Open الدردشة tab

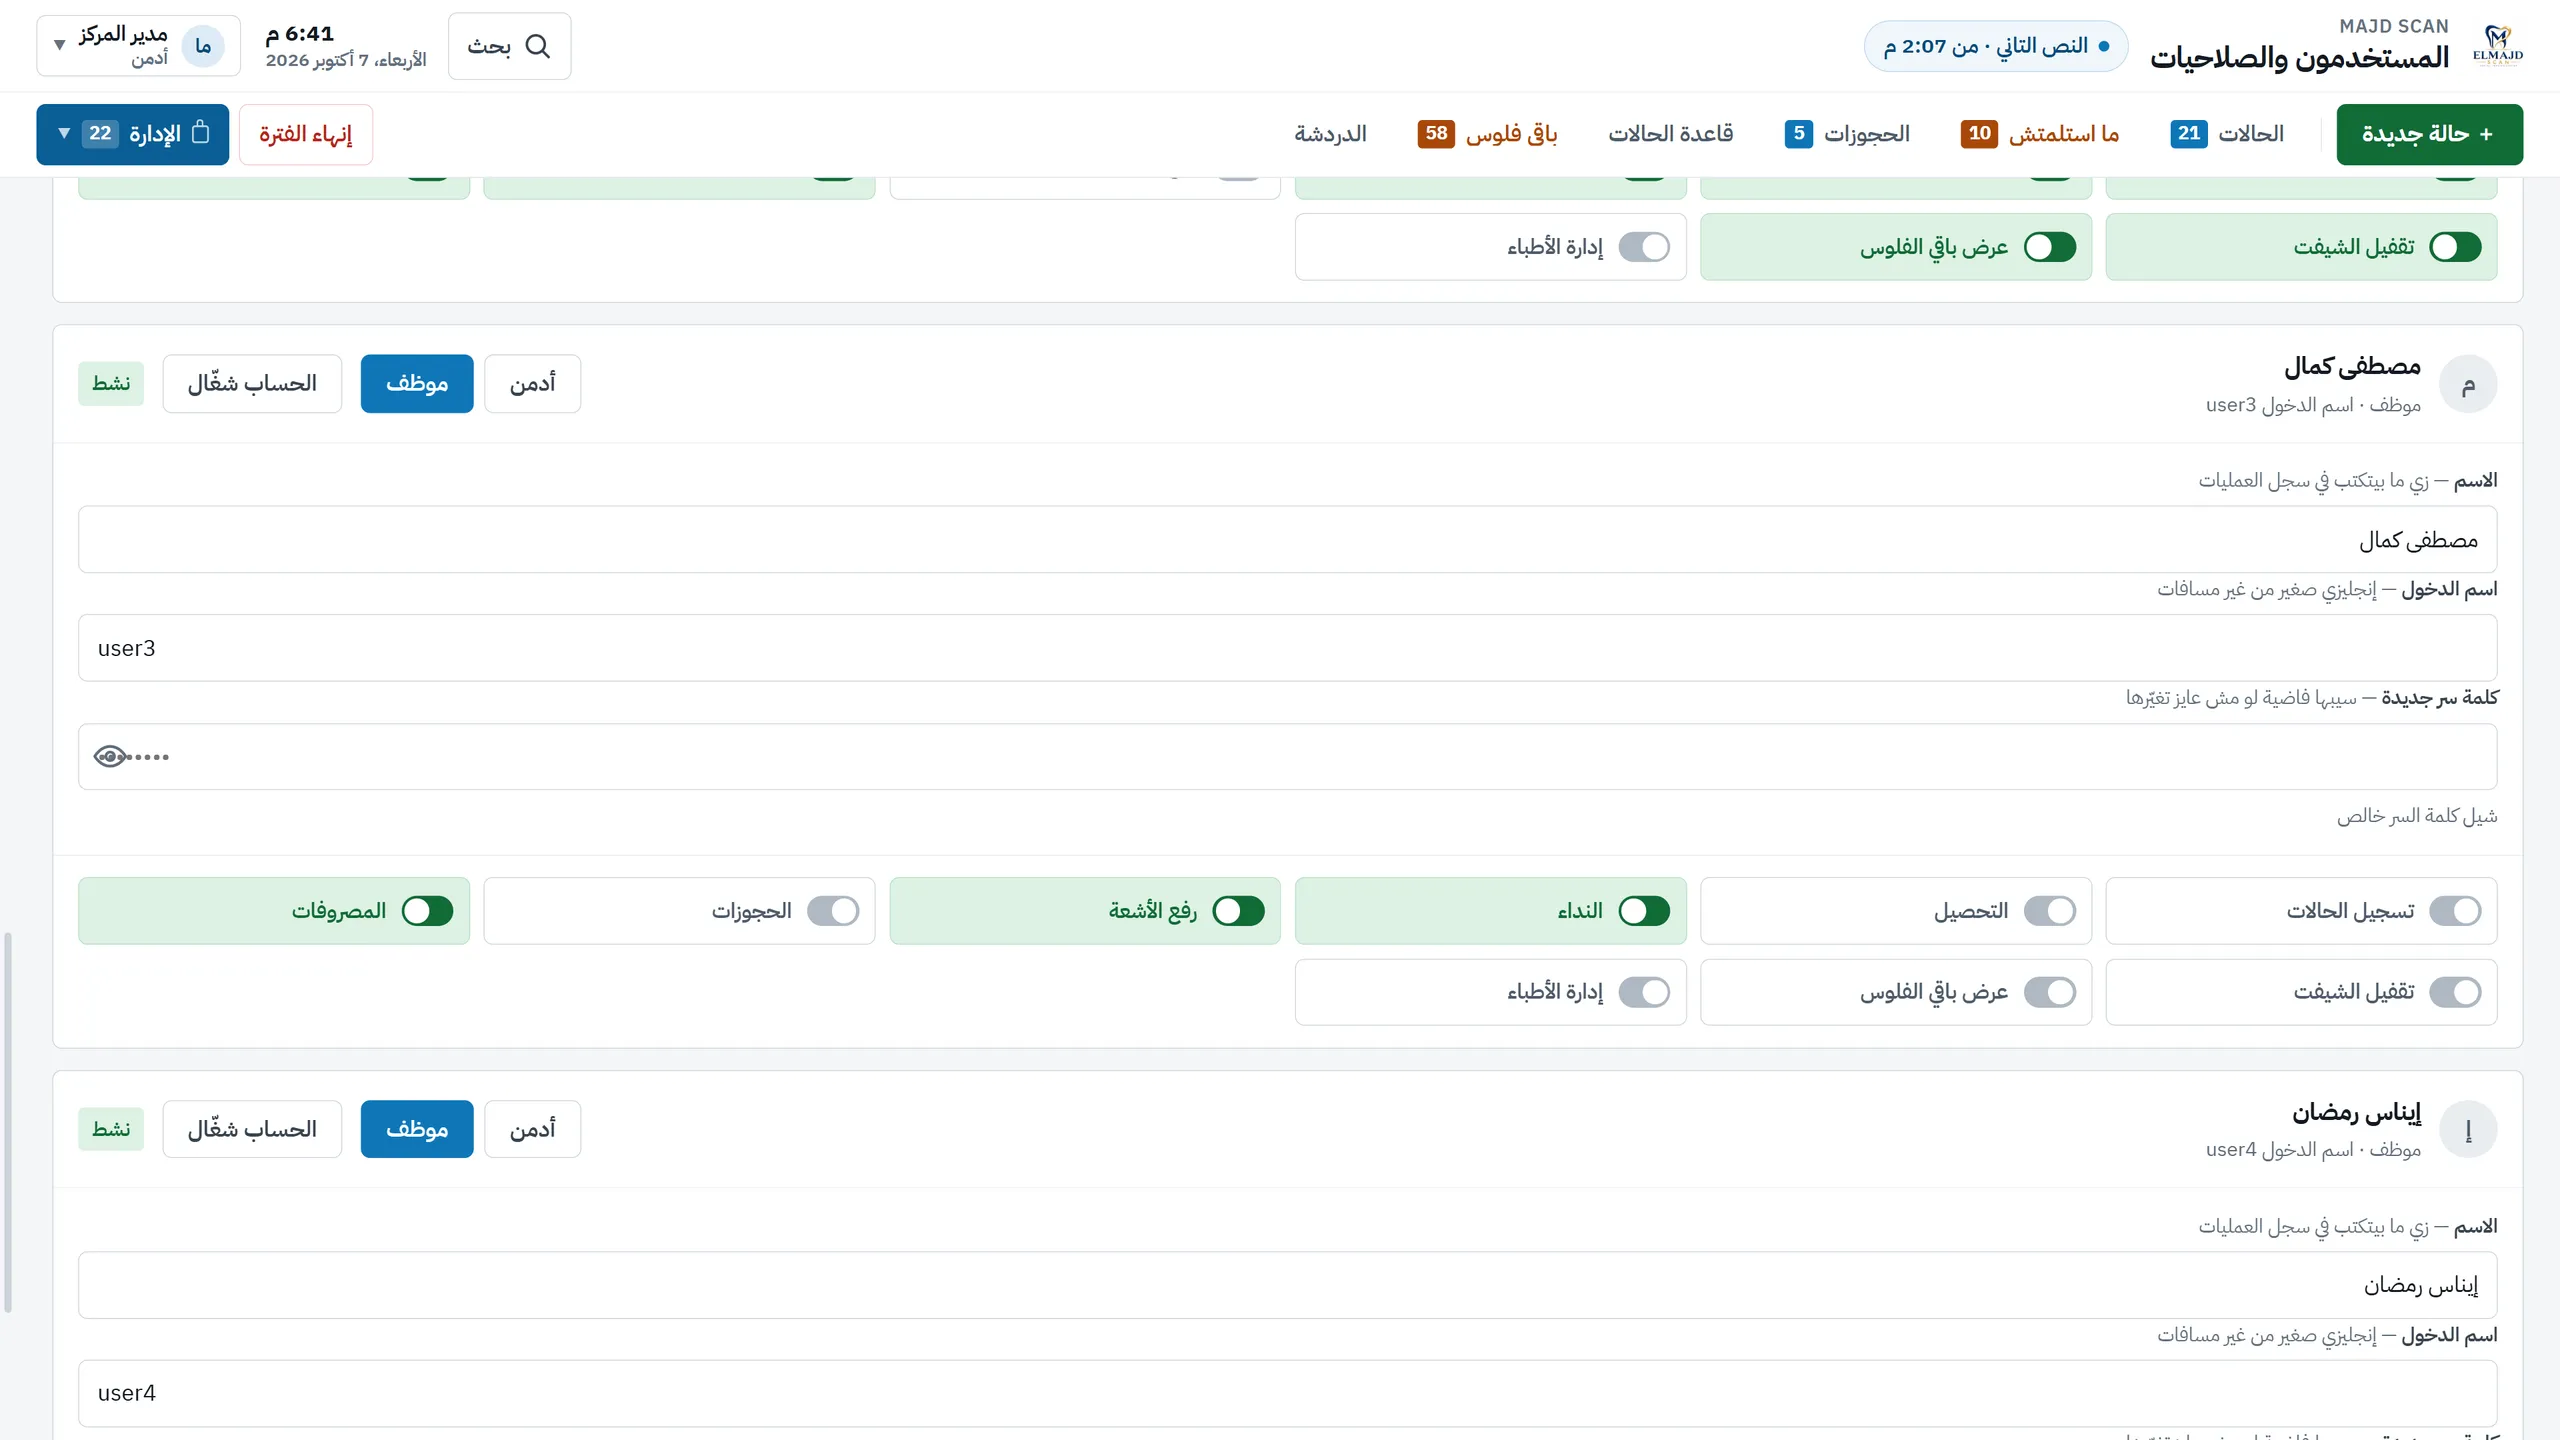[x=1330, y=133]
